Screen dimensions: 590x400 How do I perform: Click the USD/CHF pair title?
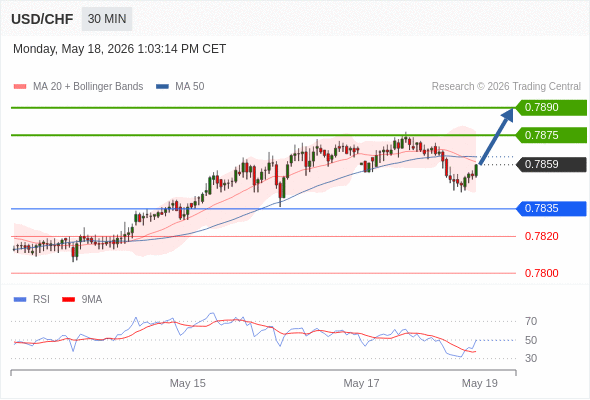(x=42, y=19)
